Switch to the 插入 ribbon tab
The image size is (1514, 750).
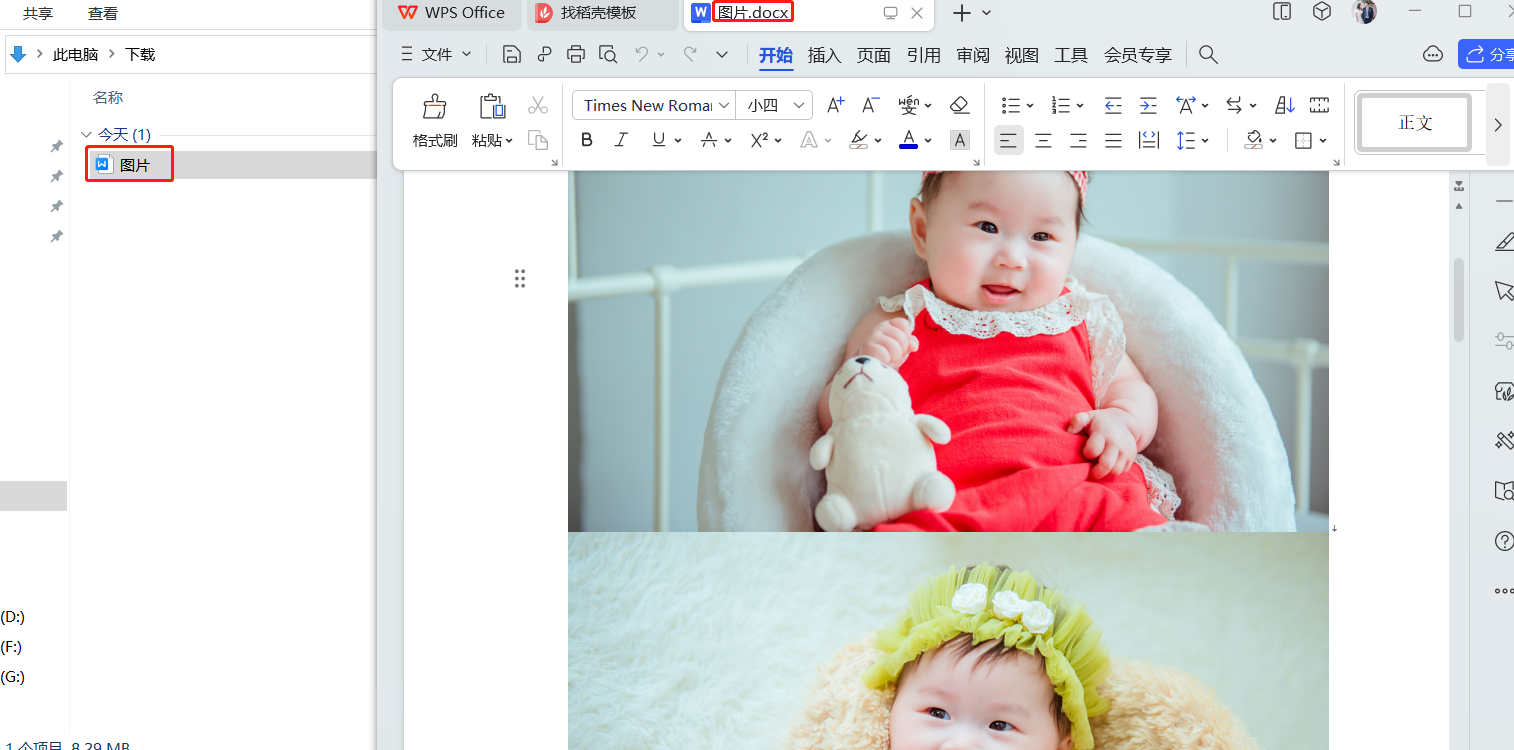click(824, 55)
